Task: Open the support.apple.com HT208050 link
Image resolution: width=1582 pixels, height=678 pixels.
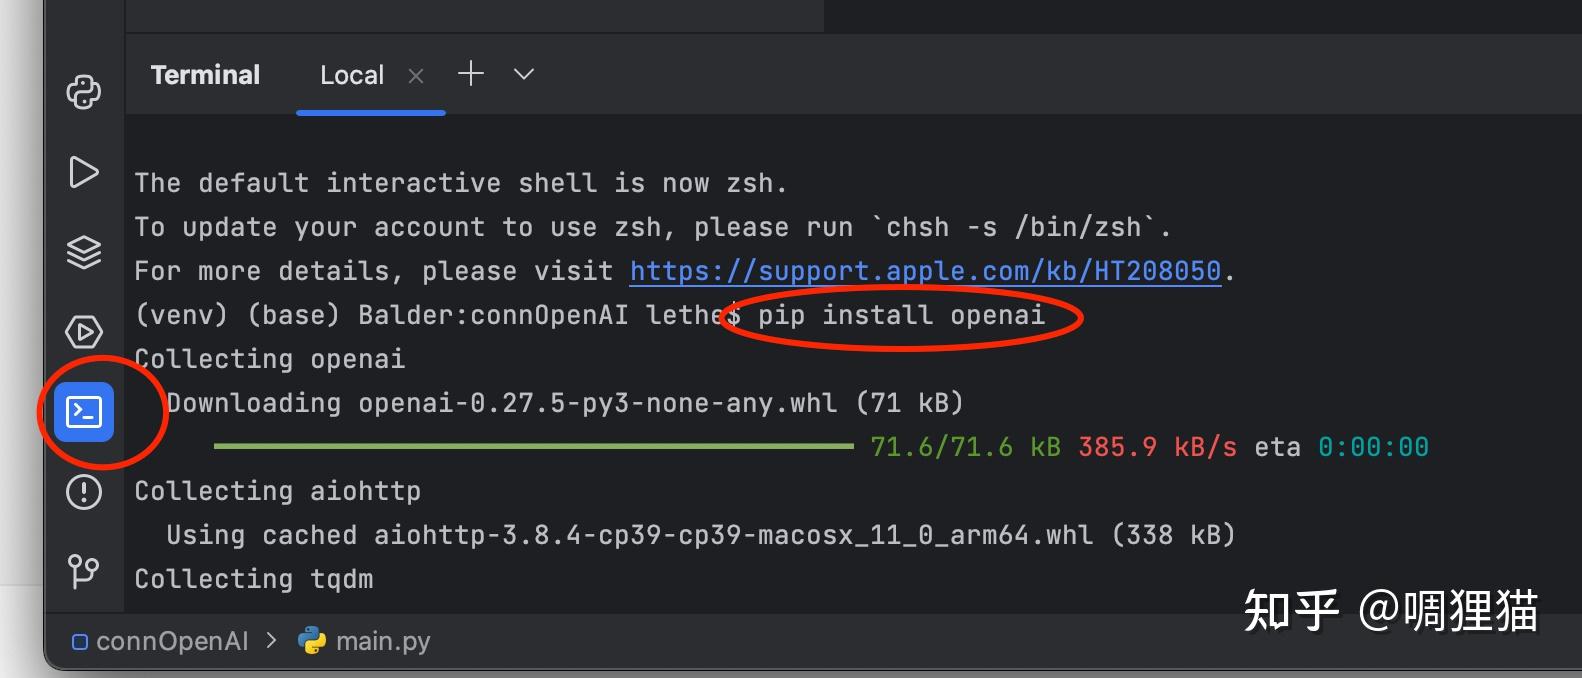Action: [925, 271]
